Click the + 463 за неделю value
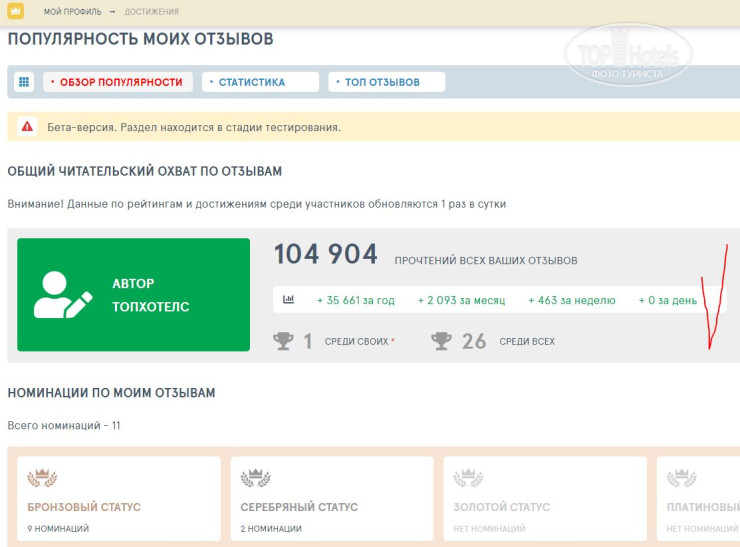Viewport: 740px width, 547px height. tap(572, 300)
